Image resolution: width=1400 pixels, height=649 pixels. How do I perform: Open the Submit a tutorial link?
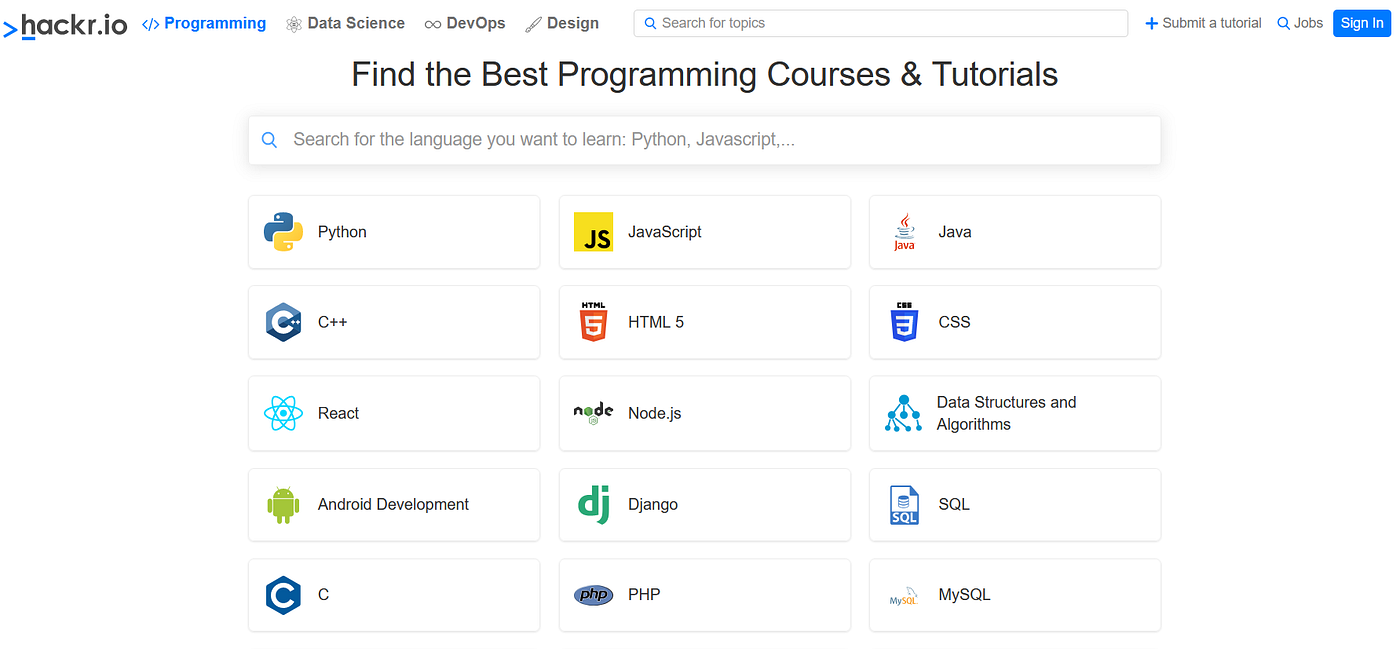point(1203,23)
